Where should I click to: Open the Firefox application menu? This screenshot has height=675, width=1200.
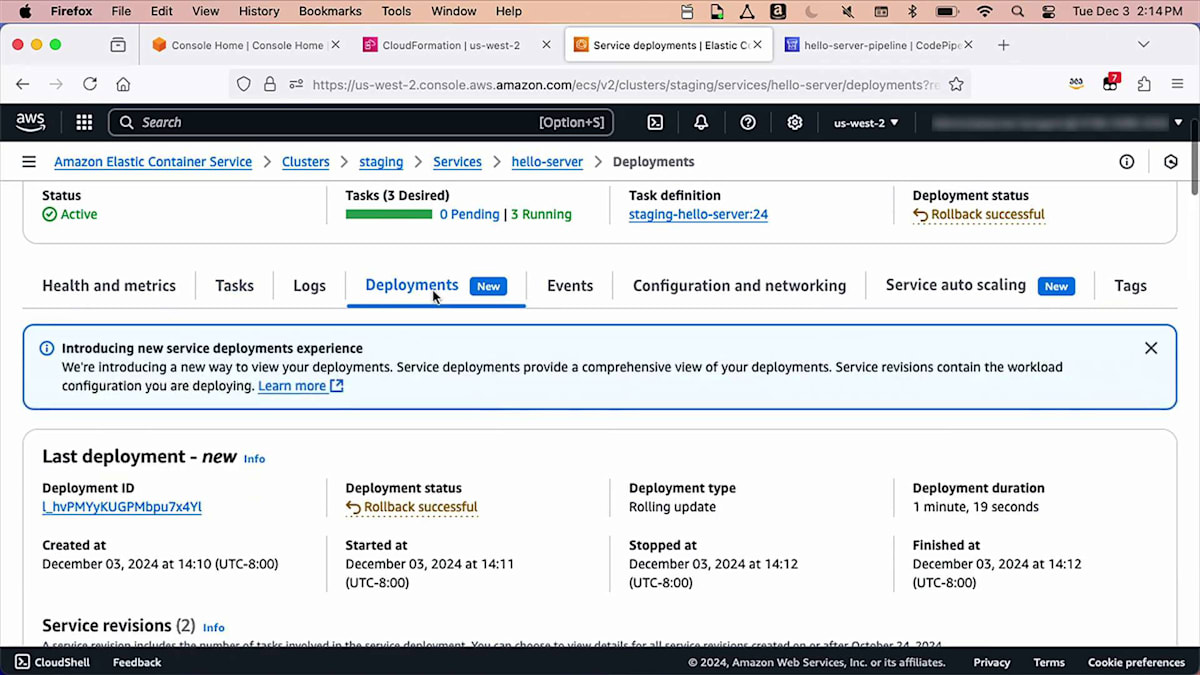click(x=1178, y=84)
